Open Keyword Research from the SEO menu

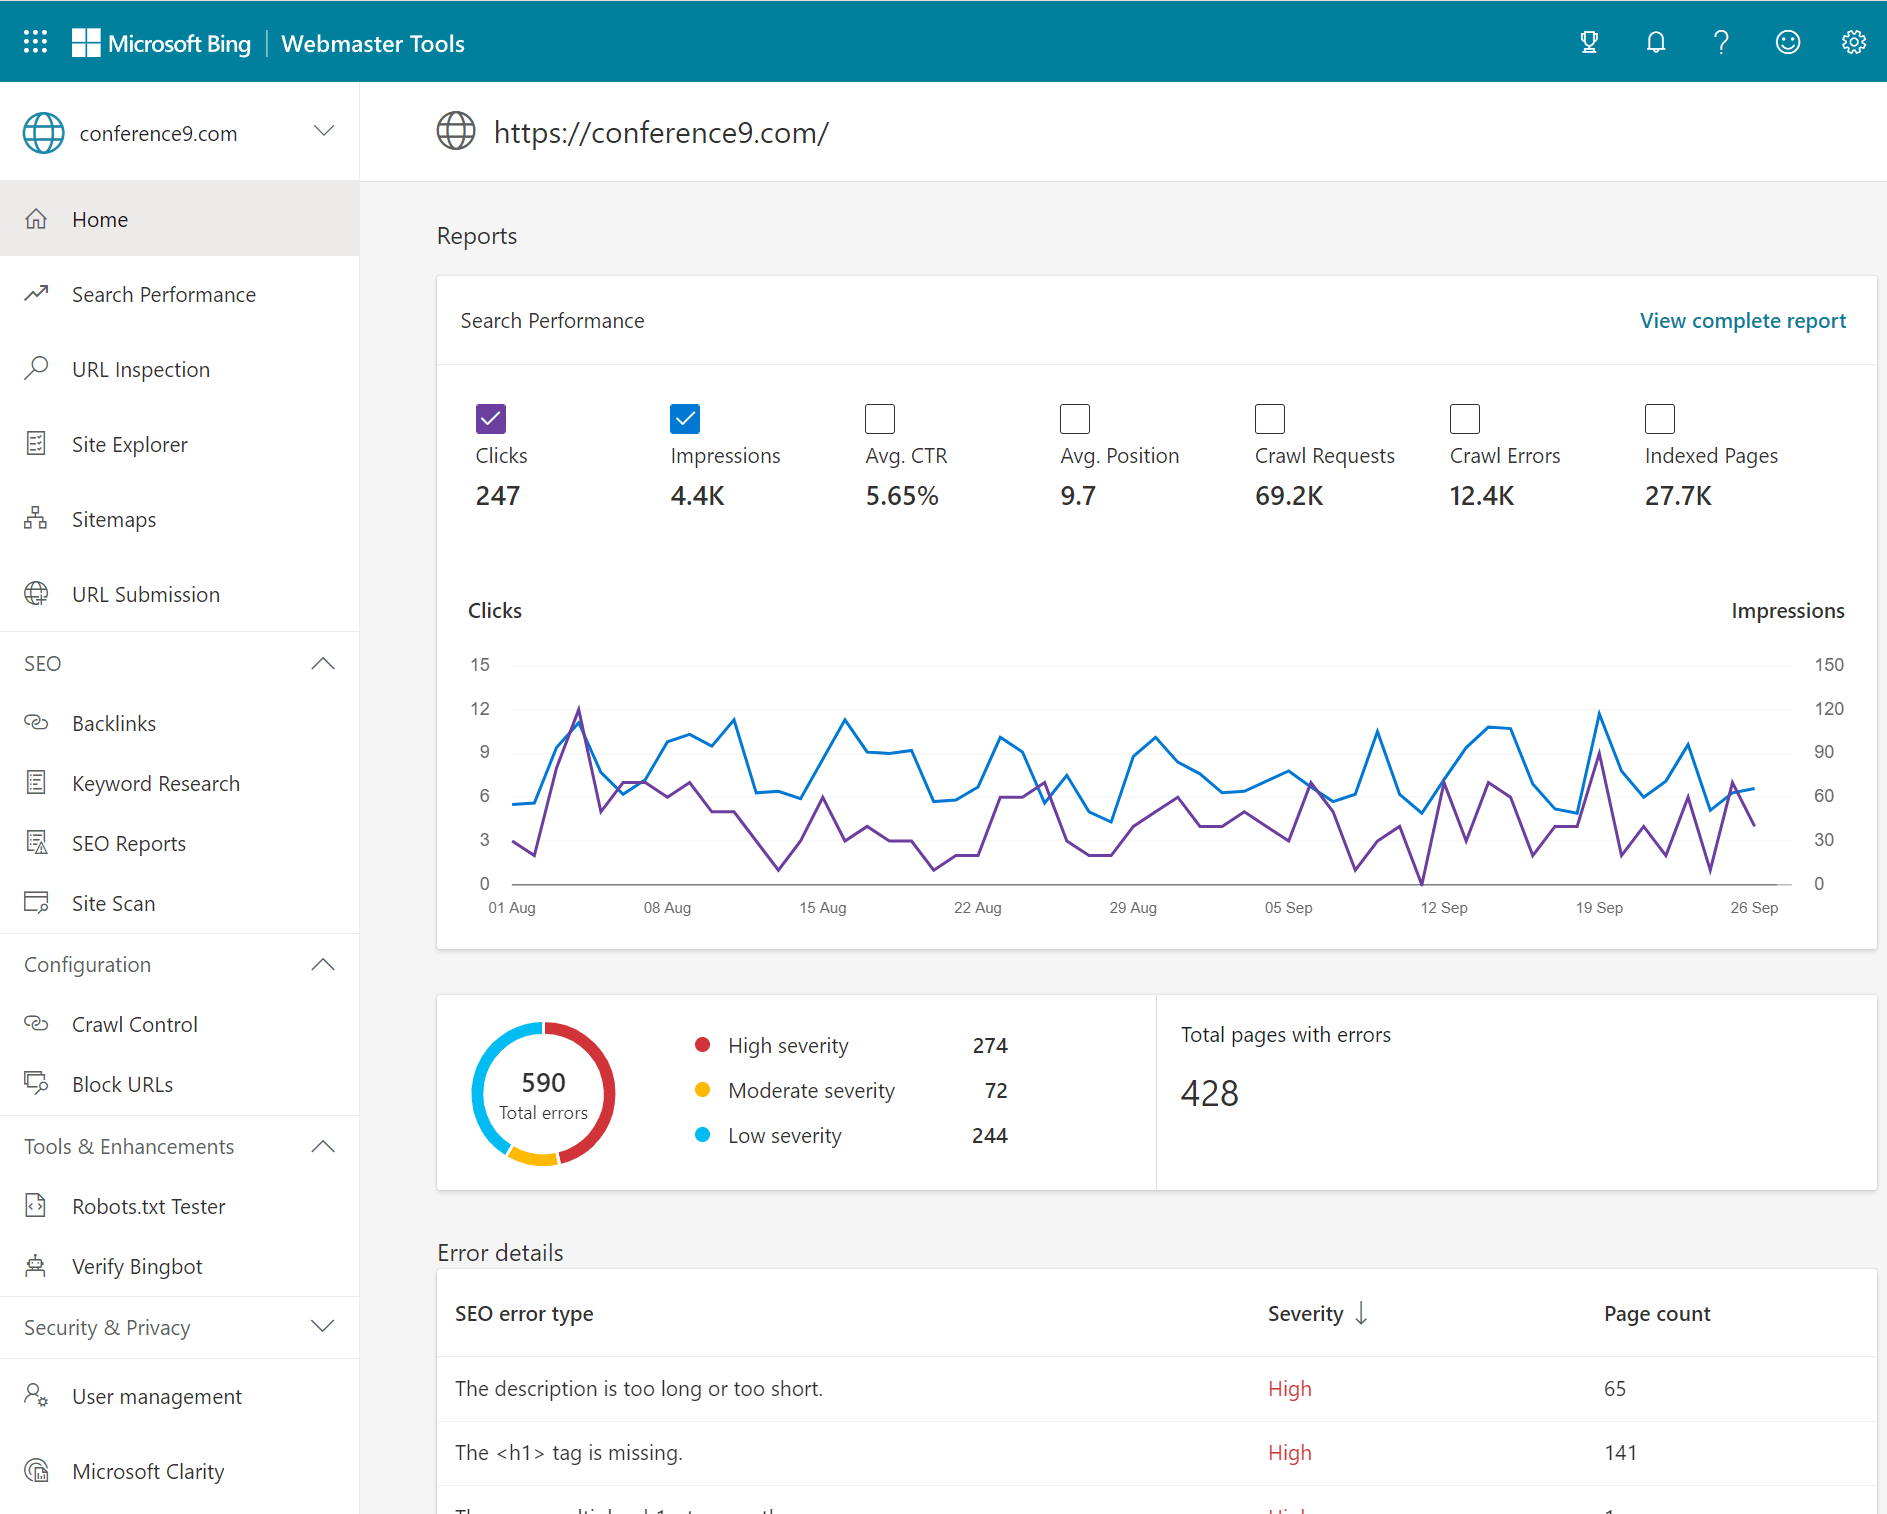pyautogui.click(x=155, y=783)
